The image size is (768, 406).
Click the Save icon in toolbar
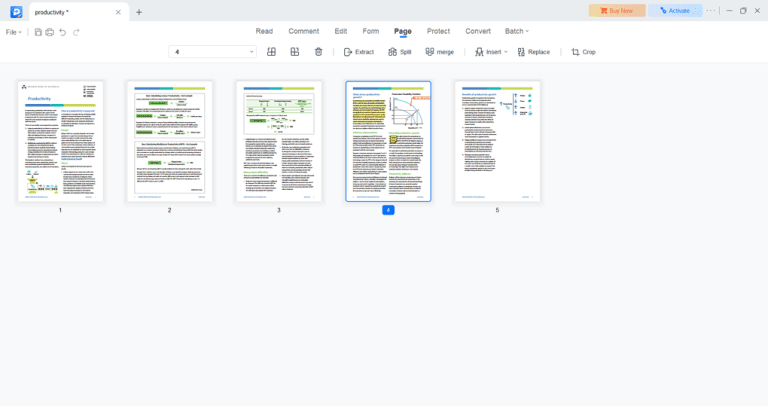(x=38, y=32)
